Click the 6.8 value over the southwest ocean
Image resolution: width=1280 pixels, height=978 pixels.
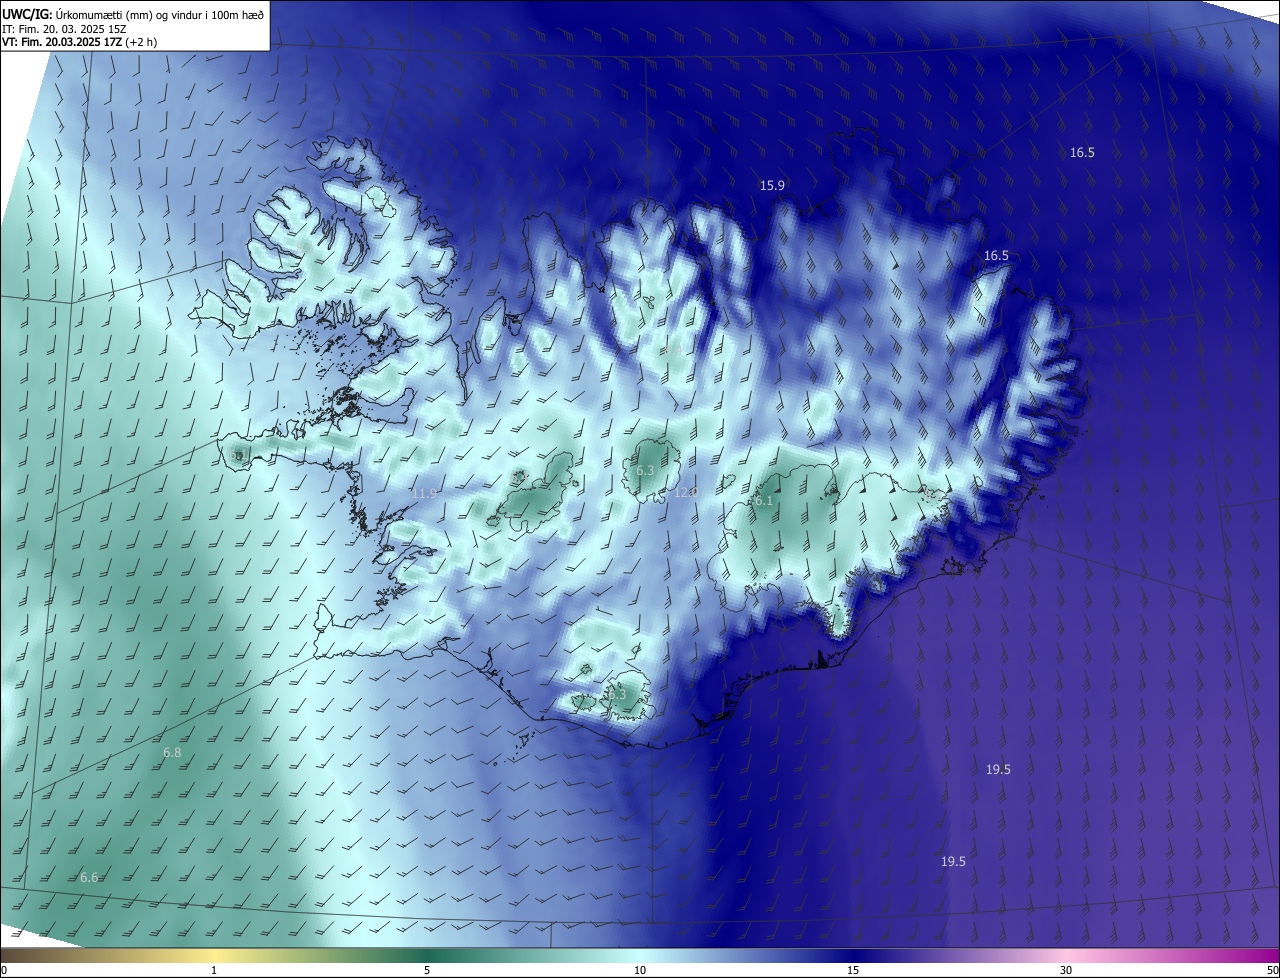click(x=172, y=752)
